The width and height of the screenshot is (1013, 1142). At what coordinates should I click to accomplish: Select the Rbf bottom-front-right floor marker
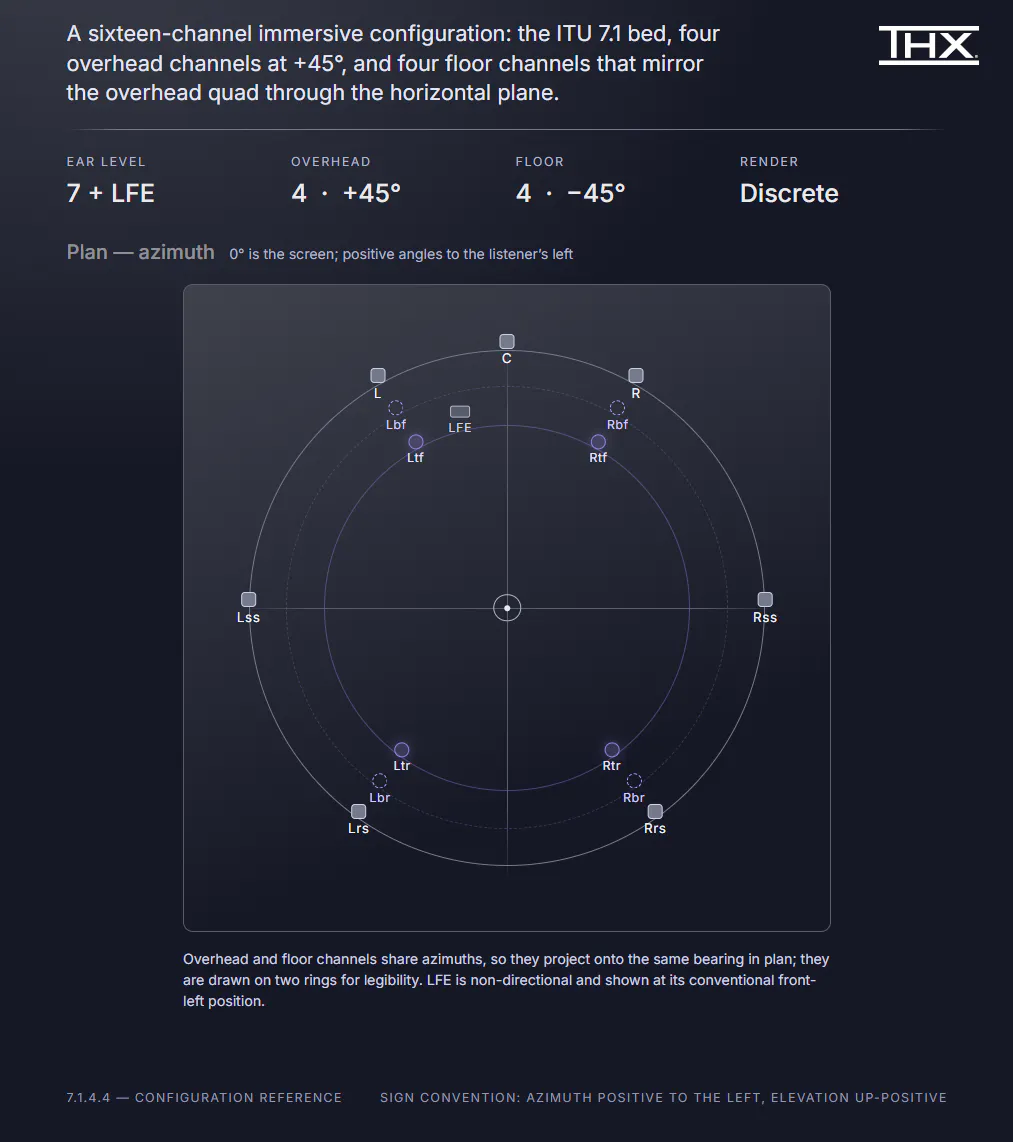pos(618,408)
